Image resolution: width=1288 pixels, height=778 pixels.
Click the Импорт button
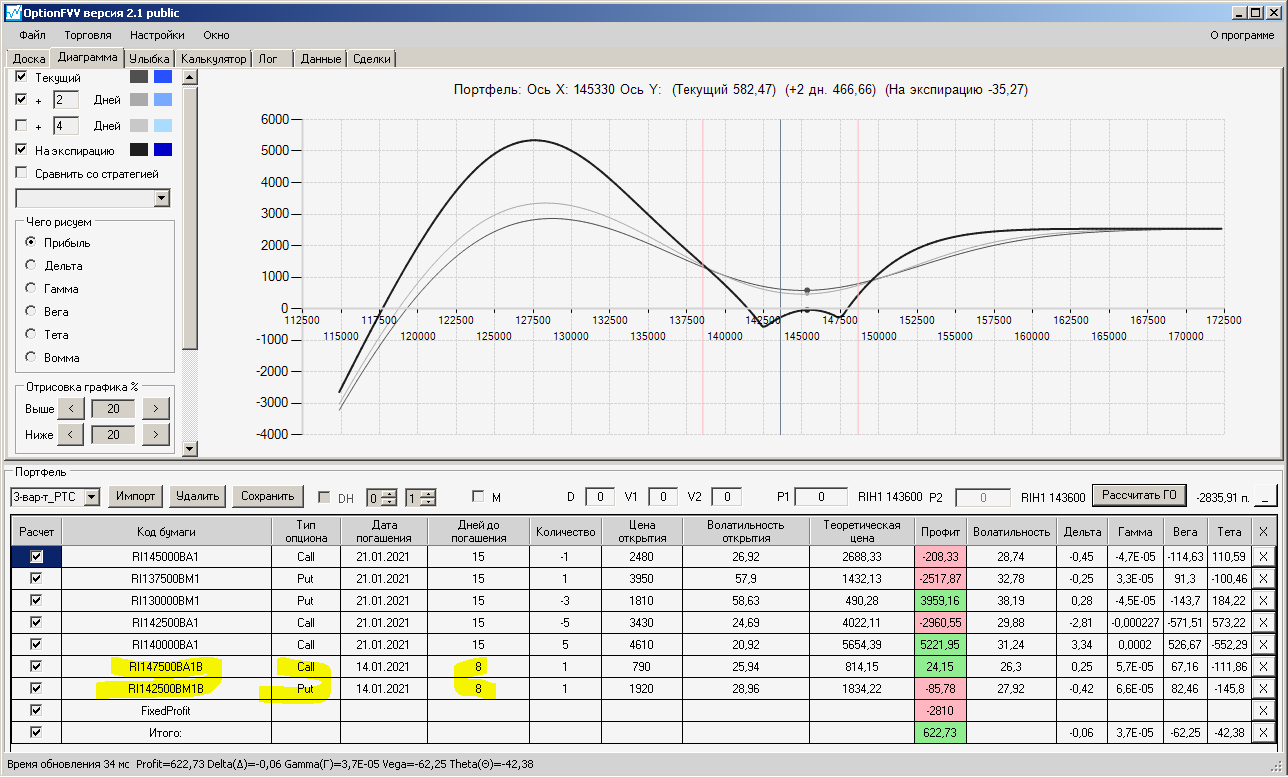135,496
